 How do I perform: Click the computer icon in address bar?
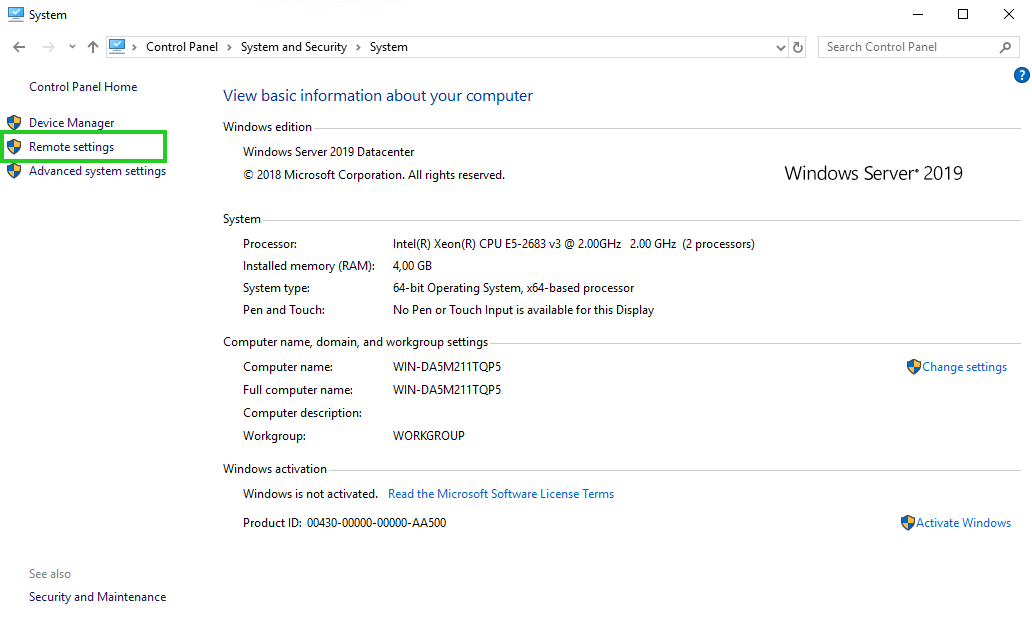(x=117, y=46)
